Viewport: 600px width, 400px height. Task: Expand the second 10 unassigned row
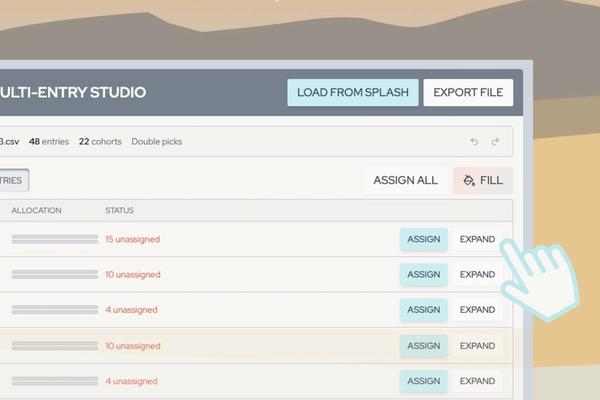point(477,346)
